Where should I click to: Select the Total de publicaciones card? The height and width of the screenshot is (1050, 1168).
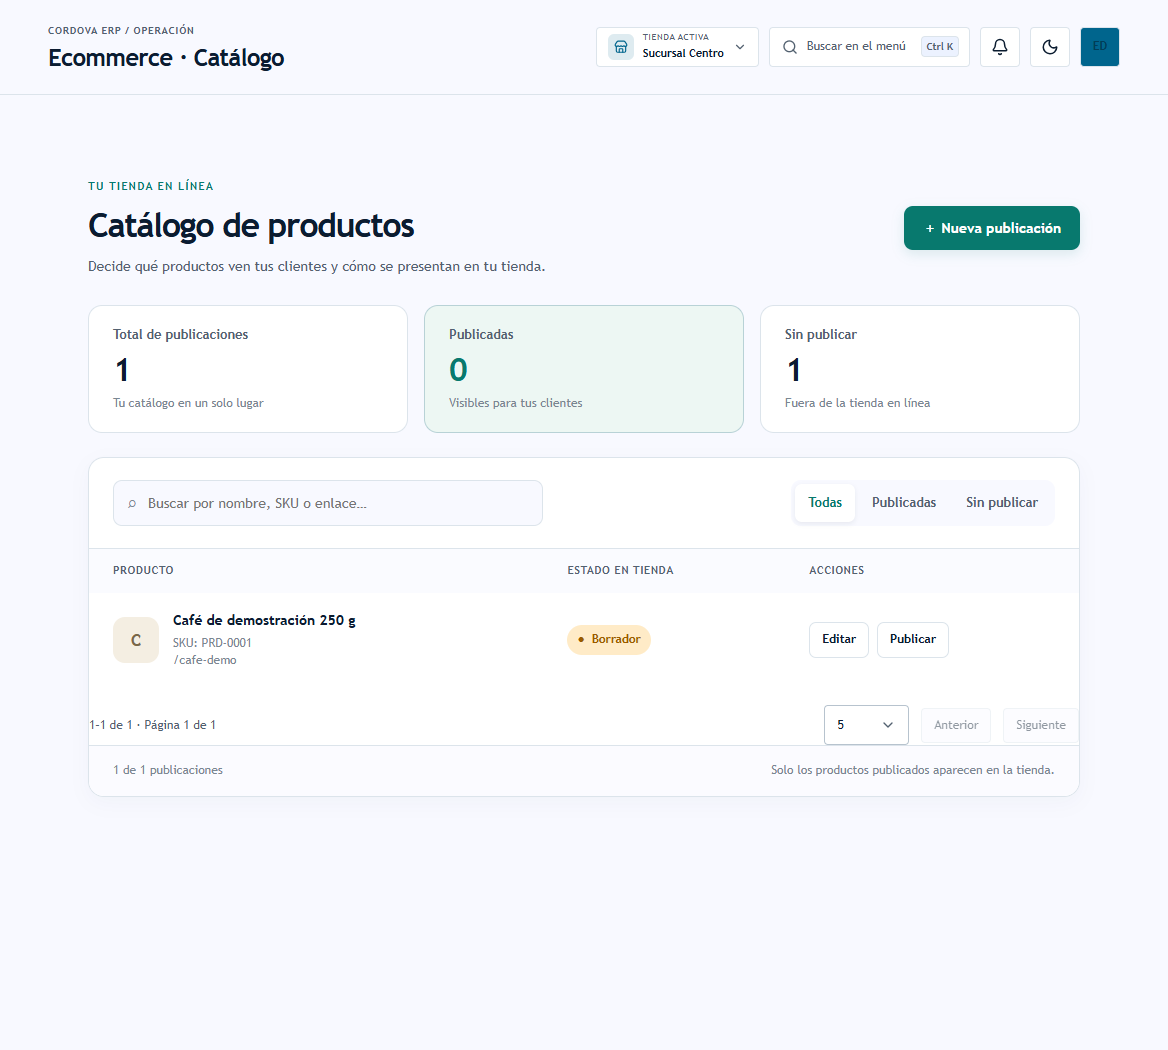pos(248,369)
